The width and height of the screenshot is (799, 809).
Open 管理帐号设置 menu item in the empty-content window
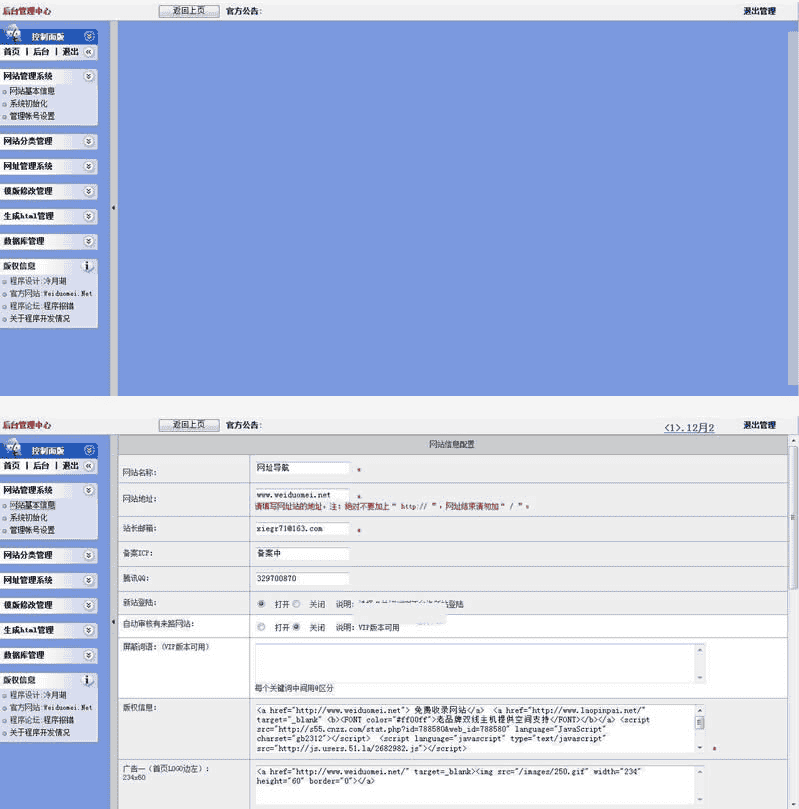click(x=32, y=116)
